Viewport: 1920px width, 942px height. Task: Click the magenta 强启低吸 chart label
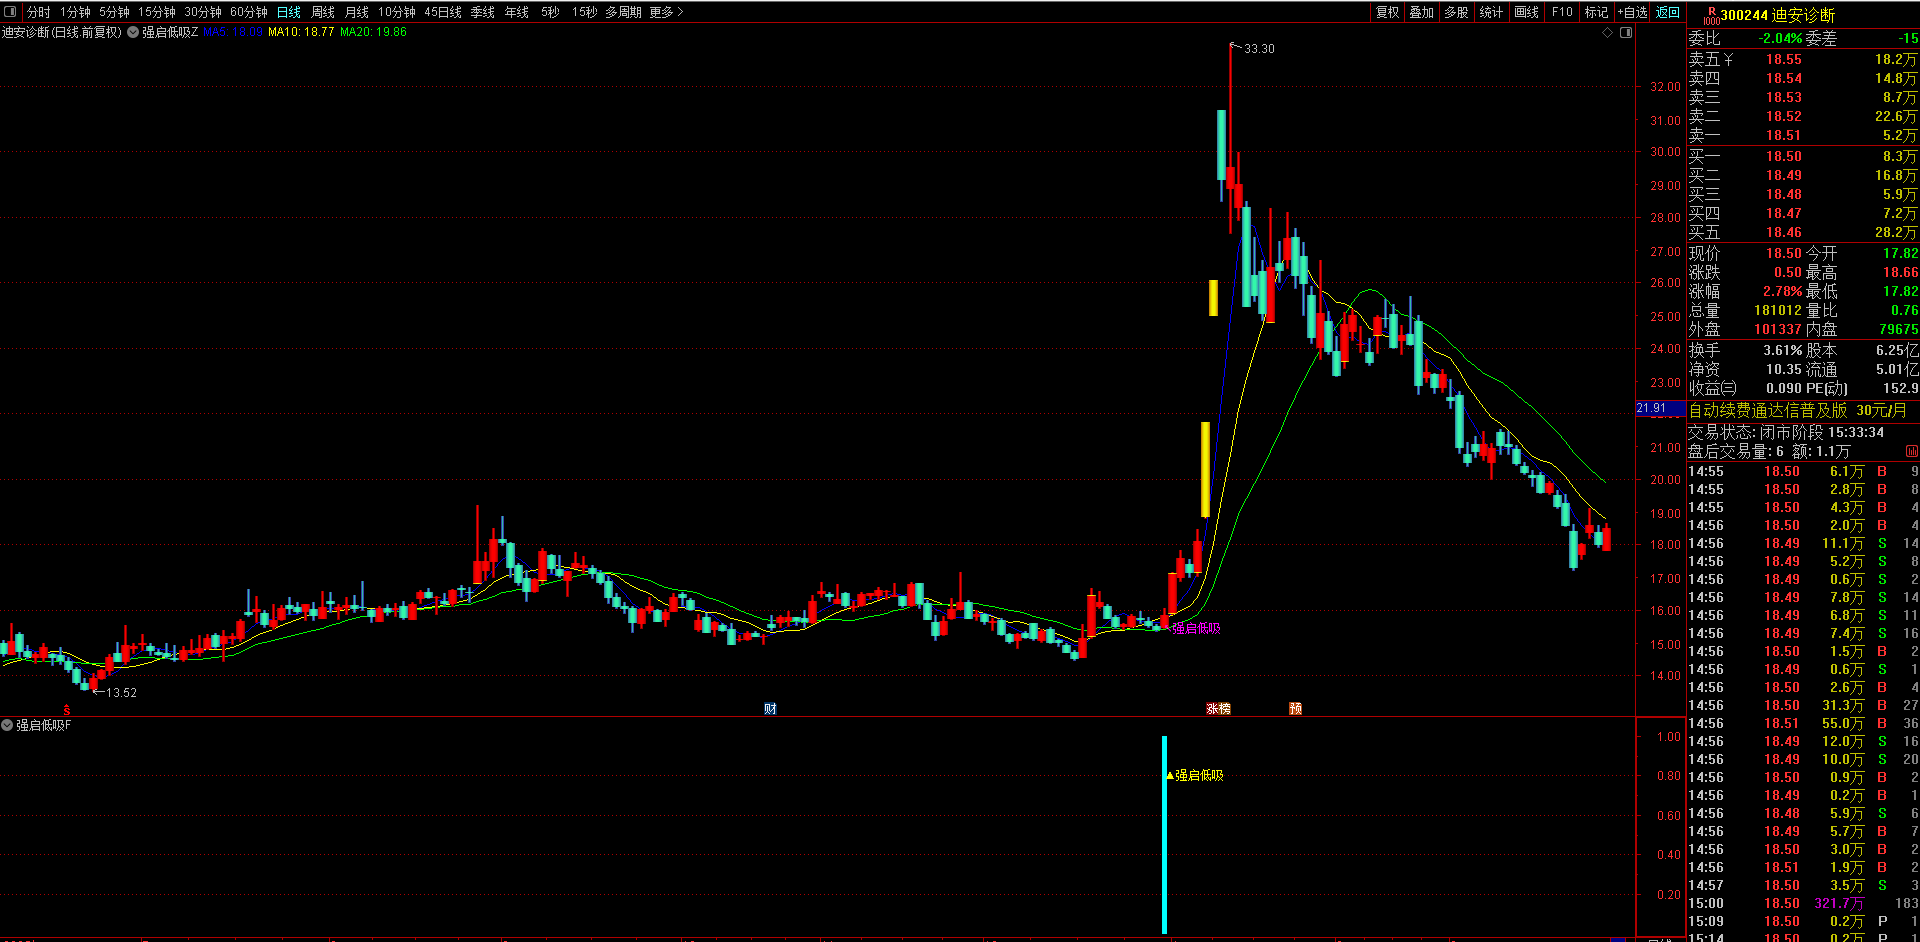click(1197, 628)
